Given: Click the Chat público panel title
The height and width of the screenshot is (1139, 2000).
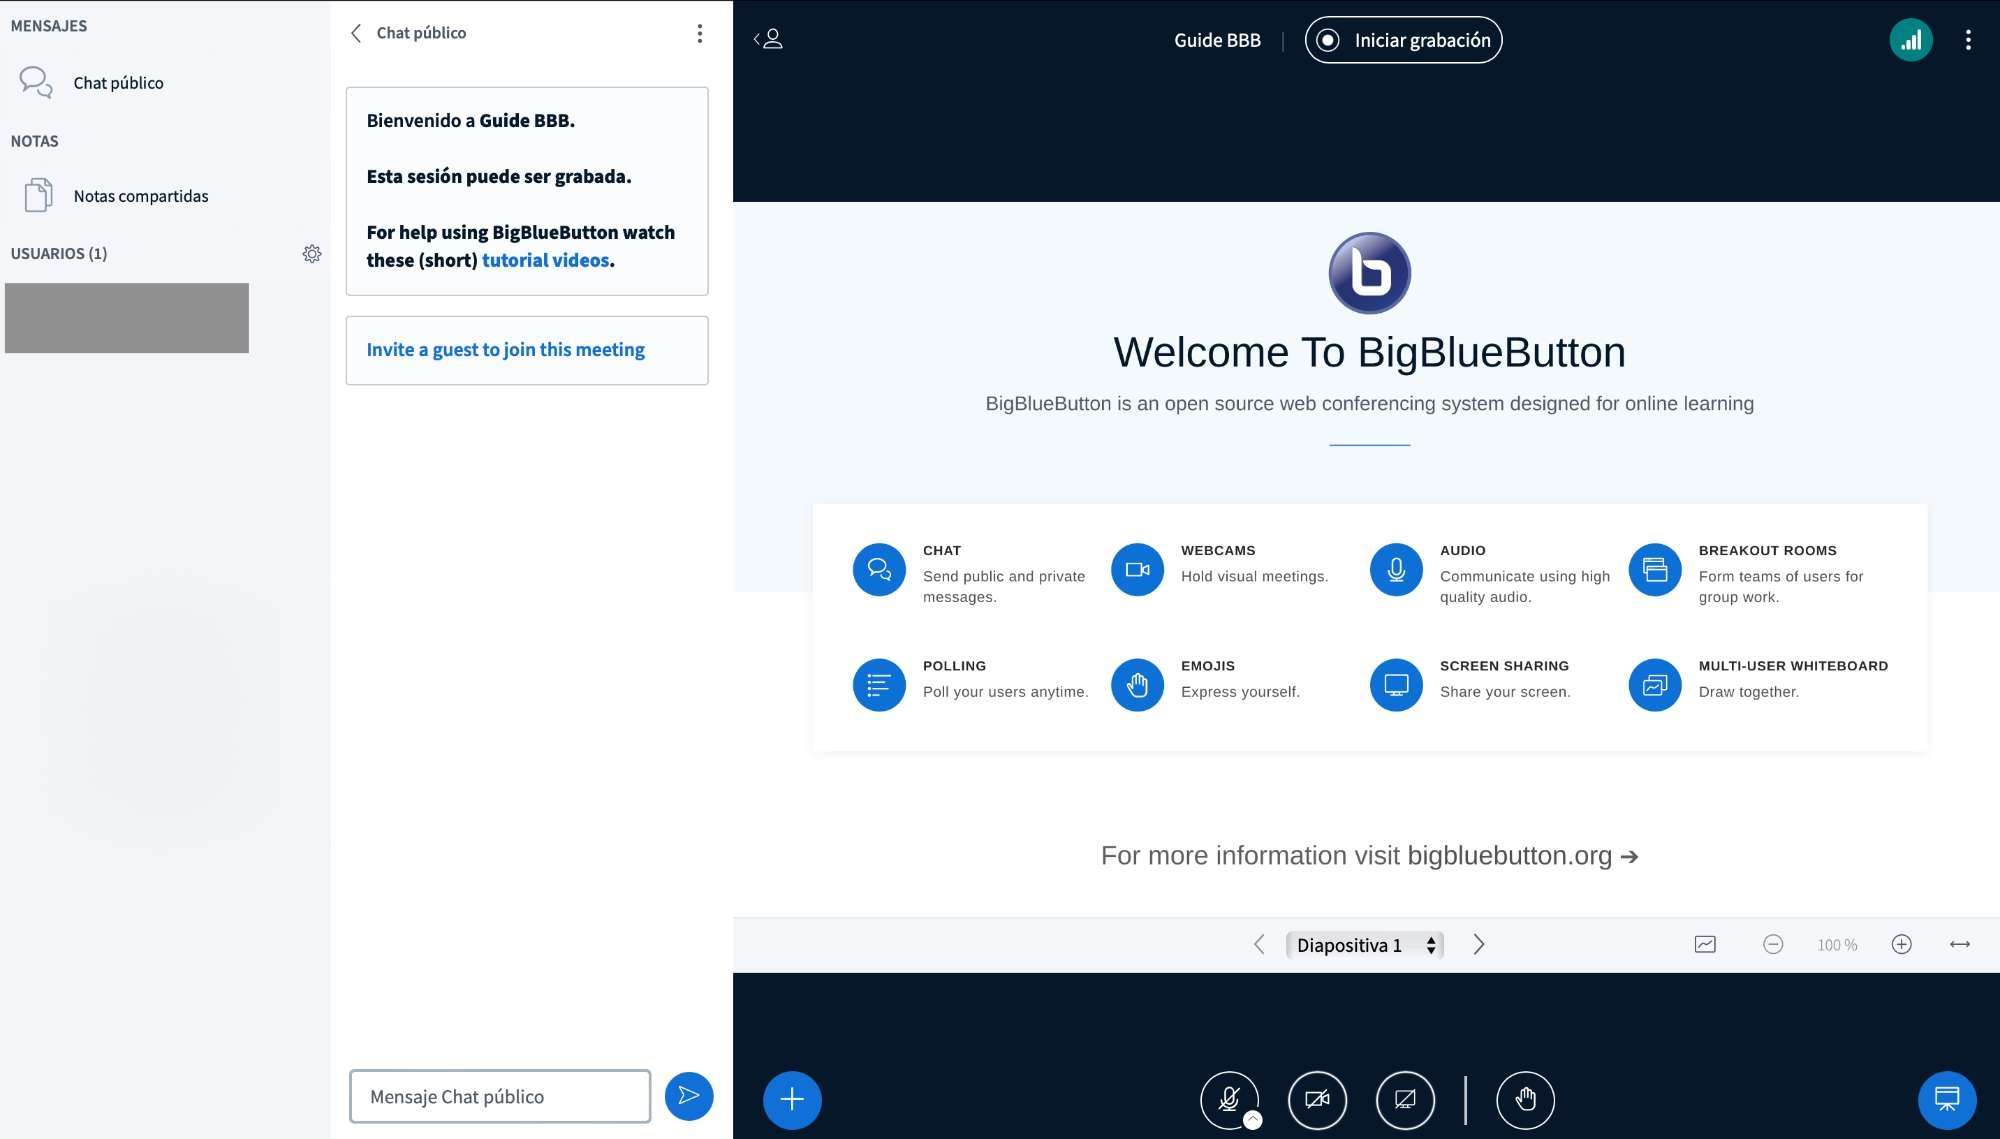Looking at the screenshot, I should pos(421,33).
